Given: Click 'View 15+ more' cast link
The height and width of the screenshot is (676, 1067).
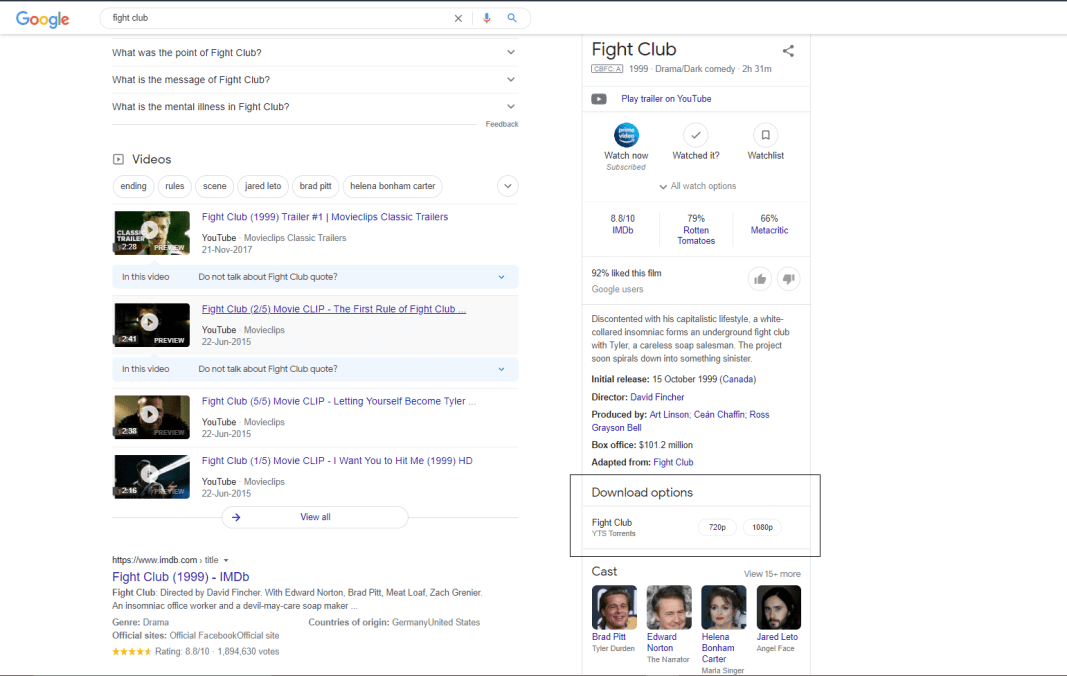Looking at the screenshot, I should click(772, 574).
